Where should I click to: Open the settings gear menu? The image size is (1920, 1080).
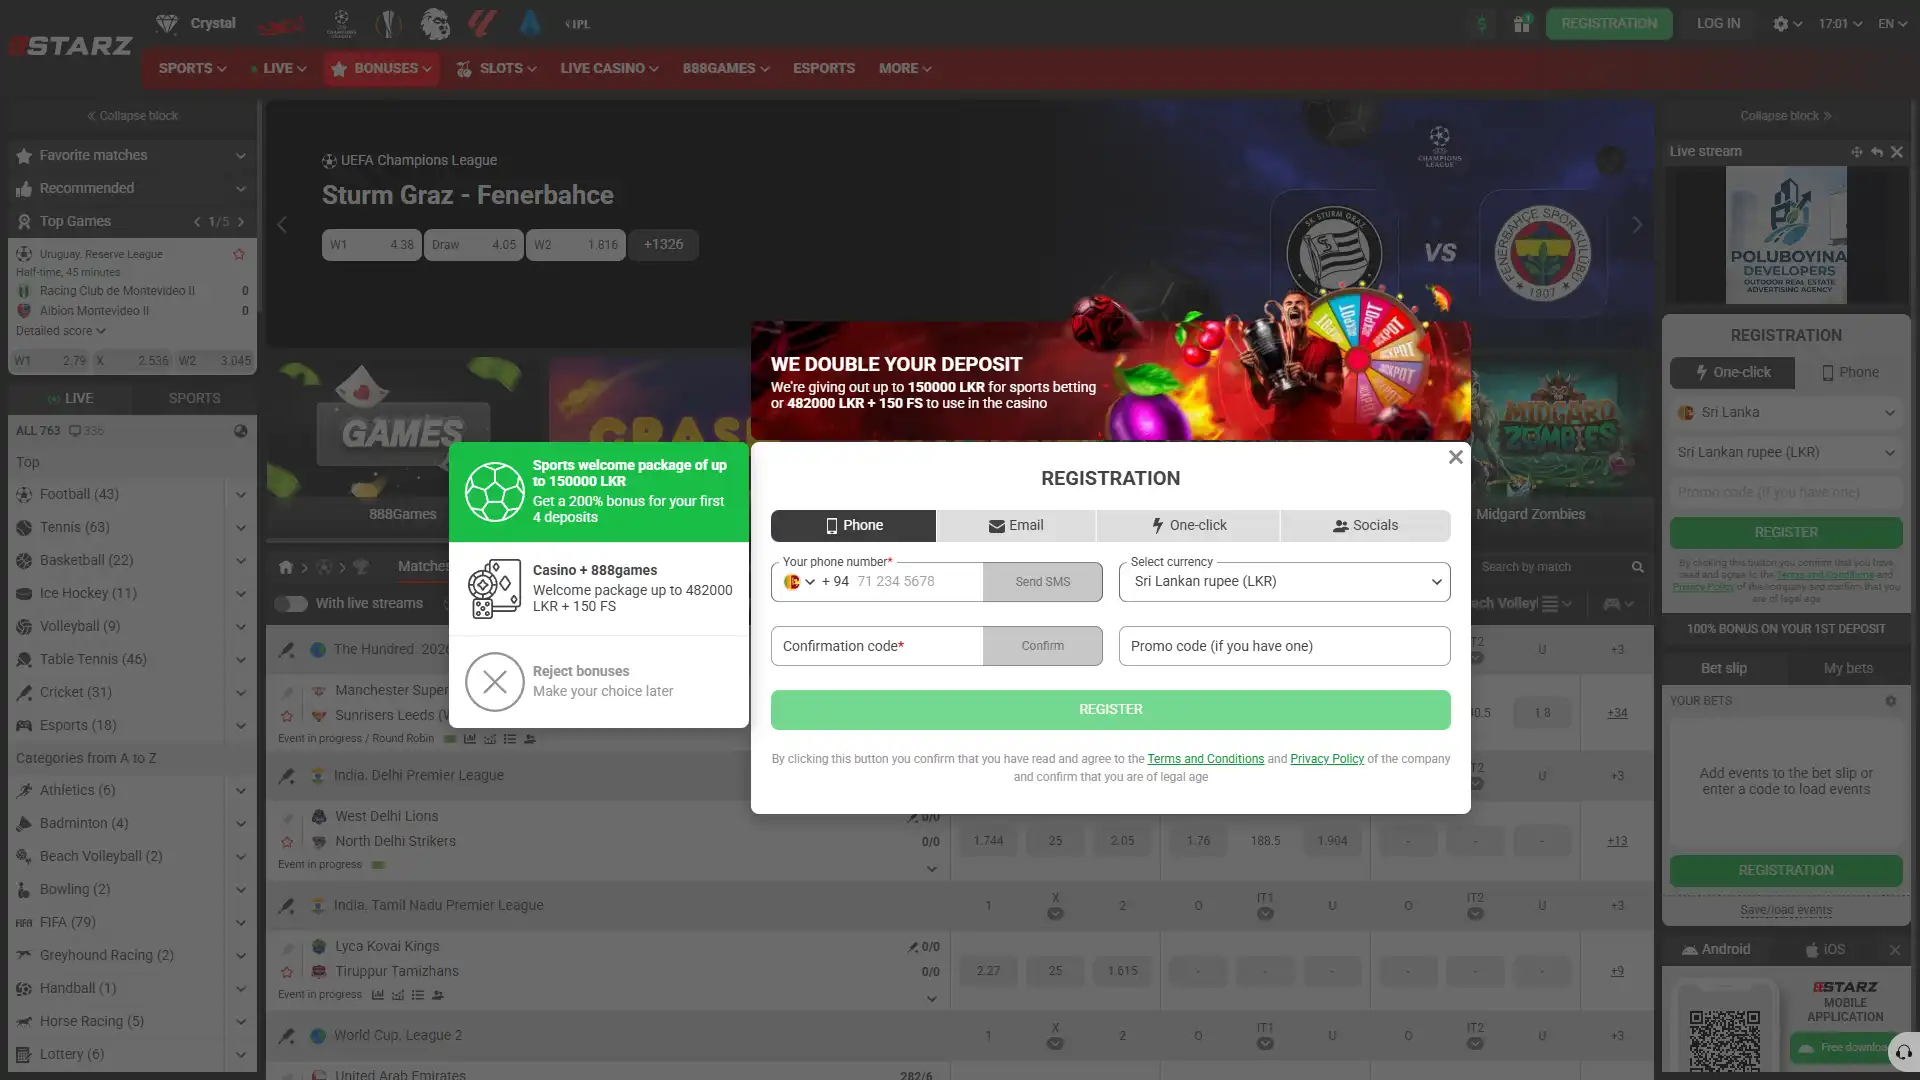[x=1787, y=24]
